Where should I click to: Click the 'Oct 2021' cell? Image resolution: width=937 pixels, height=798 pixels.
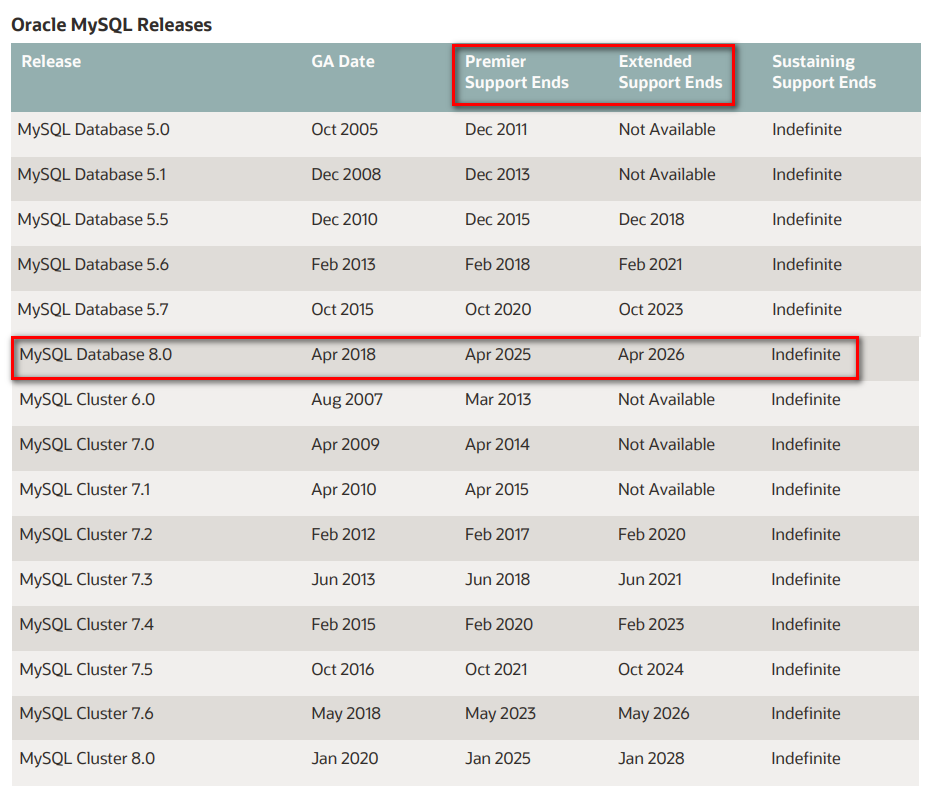pyautogui.click(x=497, y=669)
